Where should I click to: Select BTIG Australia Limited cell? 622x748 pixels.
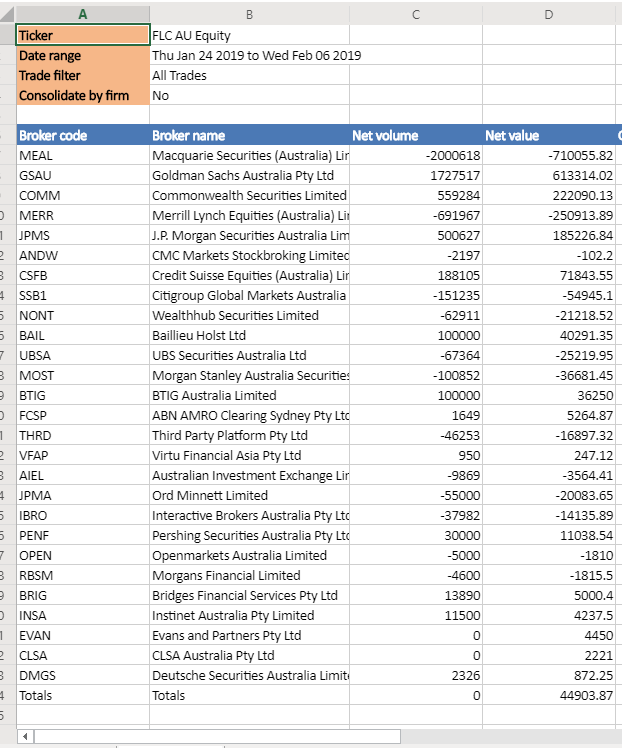(x=249, y=396)
